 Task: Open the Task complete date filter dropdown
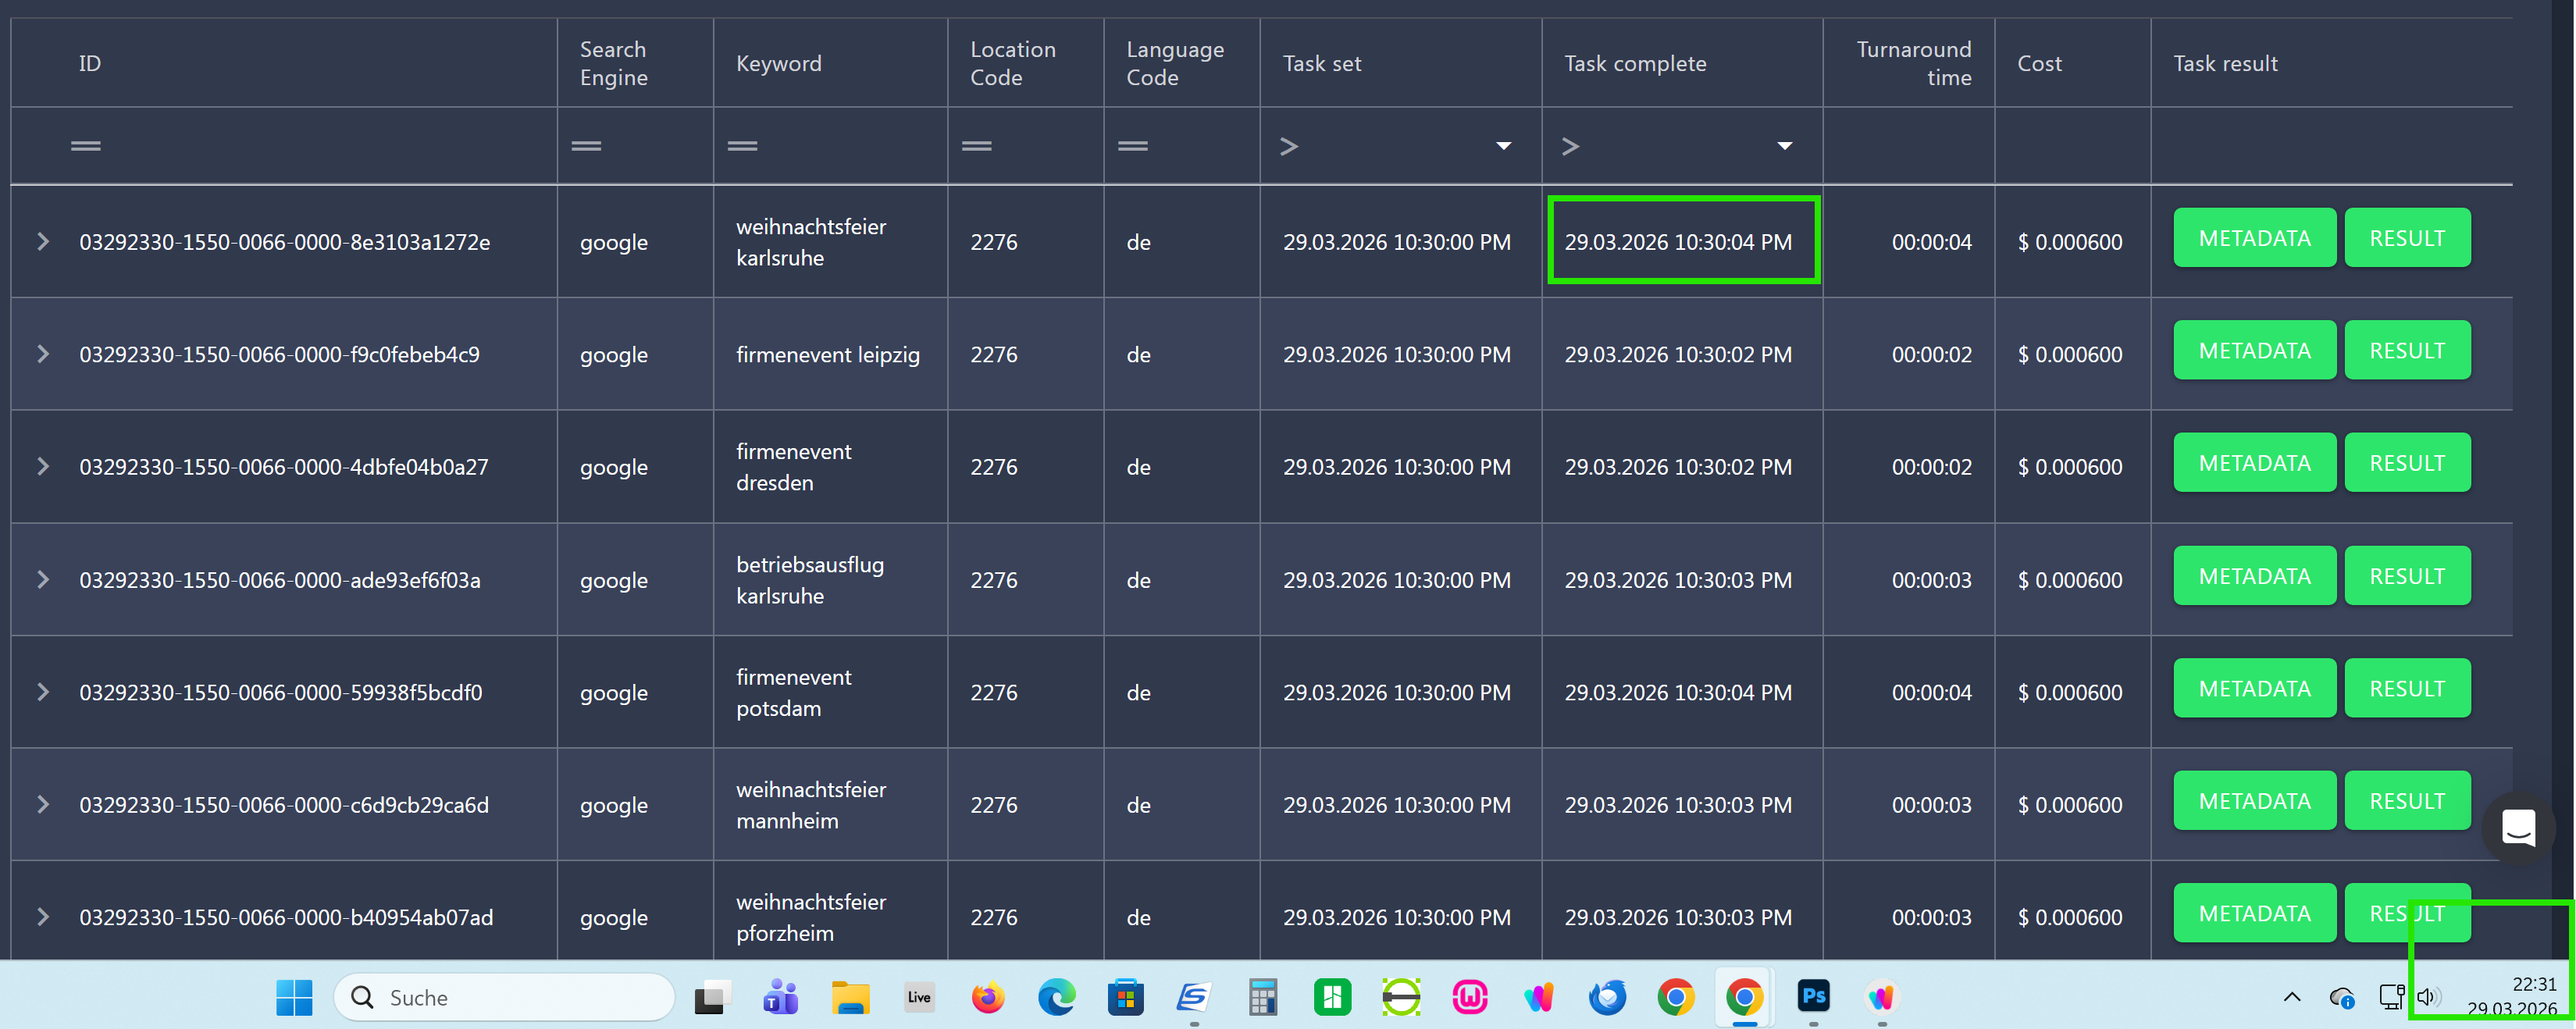click(1784, 146)
